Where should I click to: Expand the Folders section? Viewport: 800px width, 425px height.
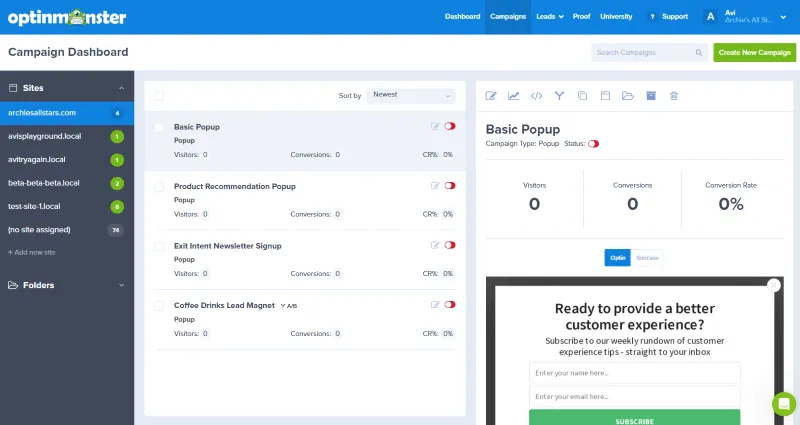coord(121,285)
